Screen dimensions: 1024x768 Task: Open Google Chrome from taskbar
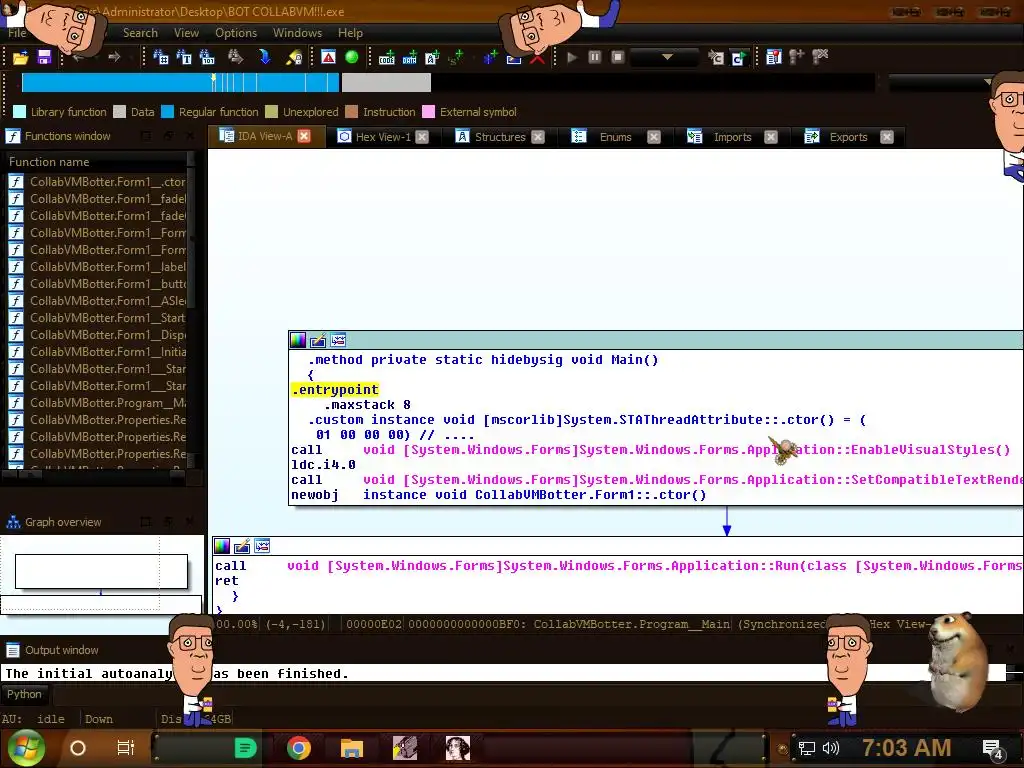[x=298, y=748]
